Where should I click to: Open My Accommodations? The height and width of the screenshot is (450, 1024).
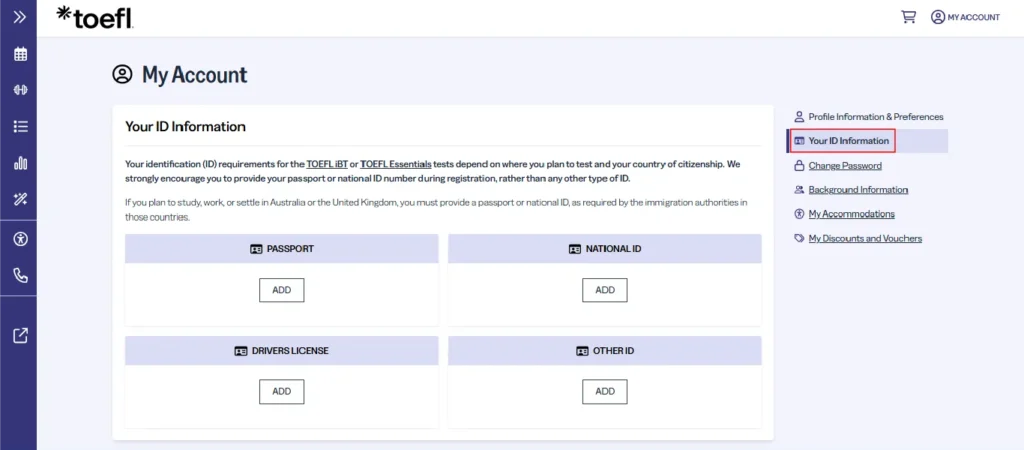(850, 214)
